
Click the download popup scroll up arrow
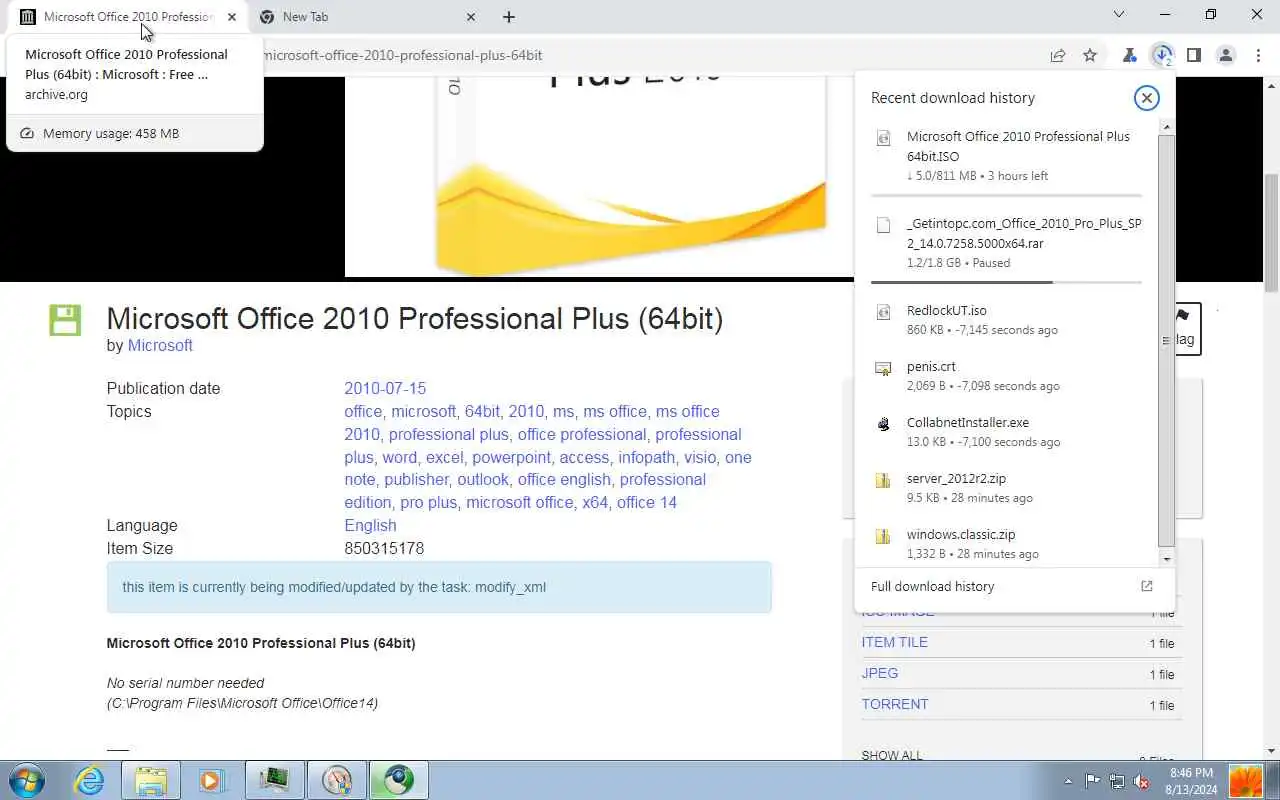1166,127
